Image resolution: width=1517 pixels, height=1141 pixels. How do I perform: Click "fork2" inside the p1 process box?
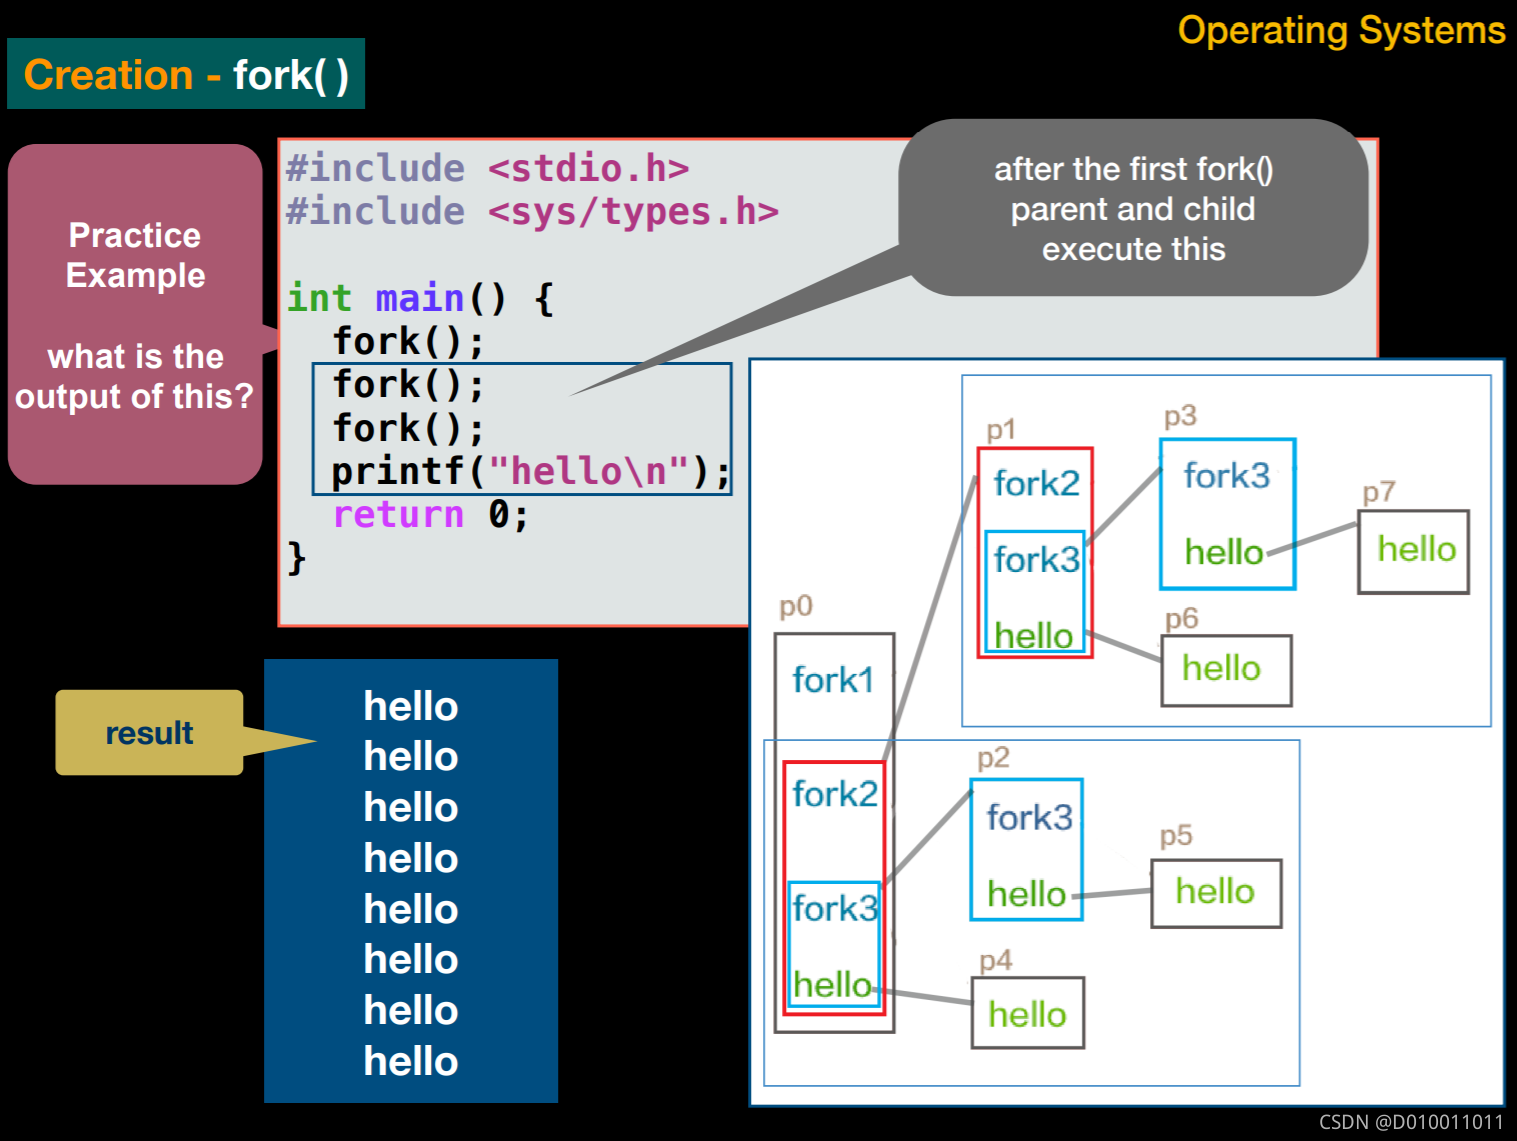pyautogui.click(x=1037, y=483)
